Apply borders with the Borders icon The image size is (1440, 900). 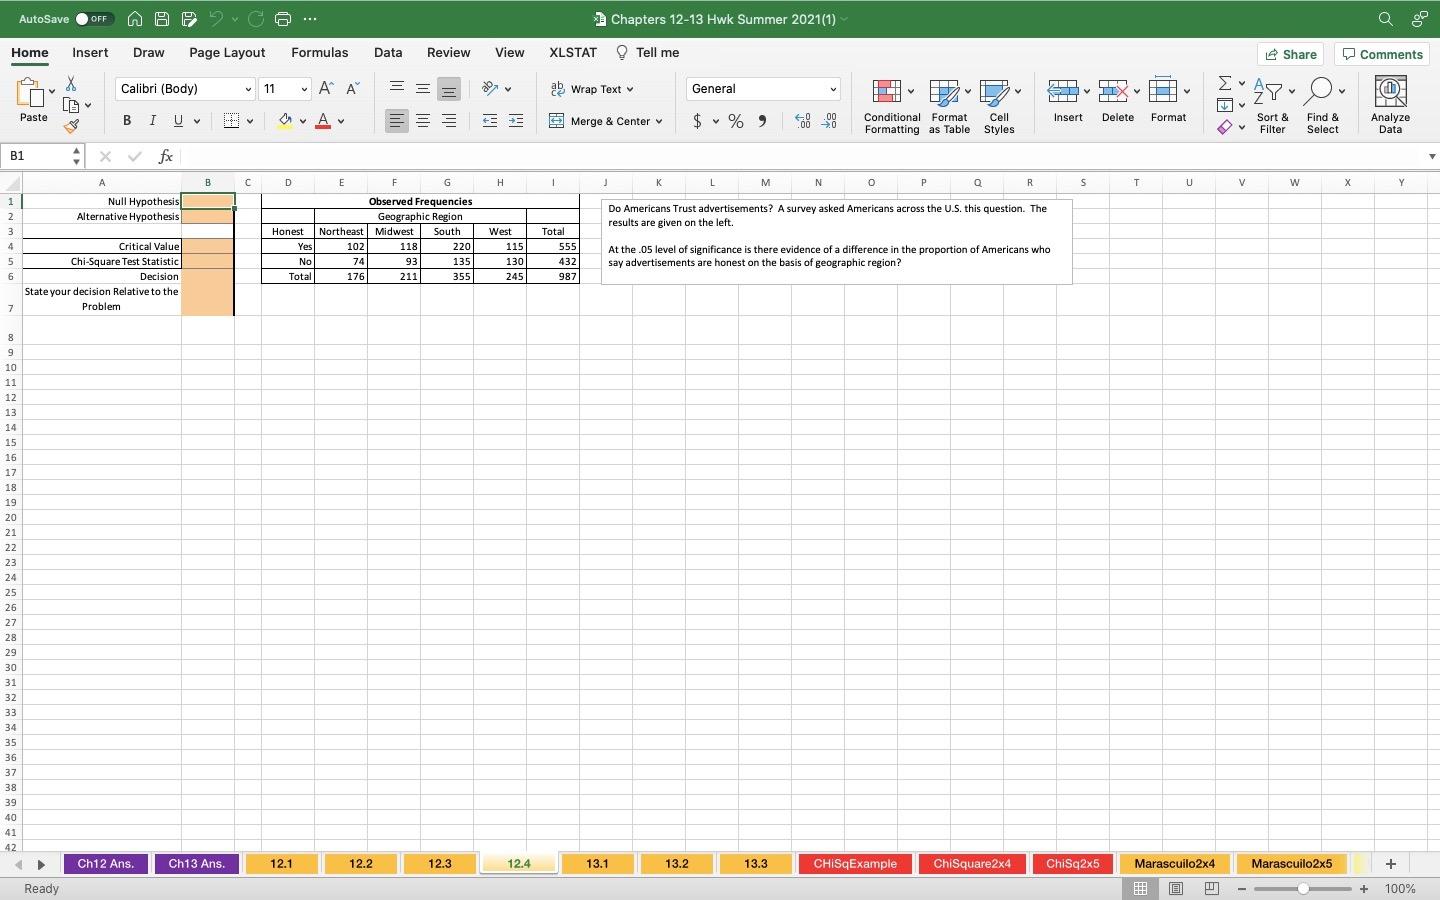pyautogui.click(x=231, y=121)
